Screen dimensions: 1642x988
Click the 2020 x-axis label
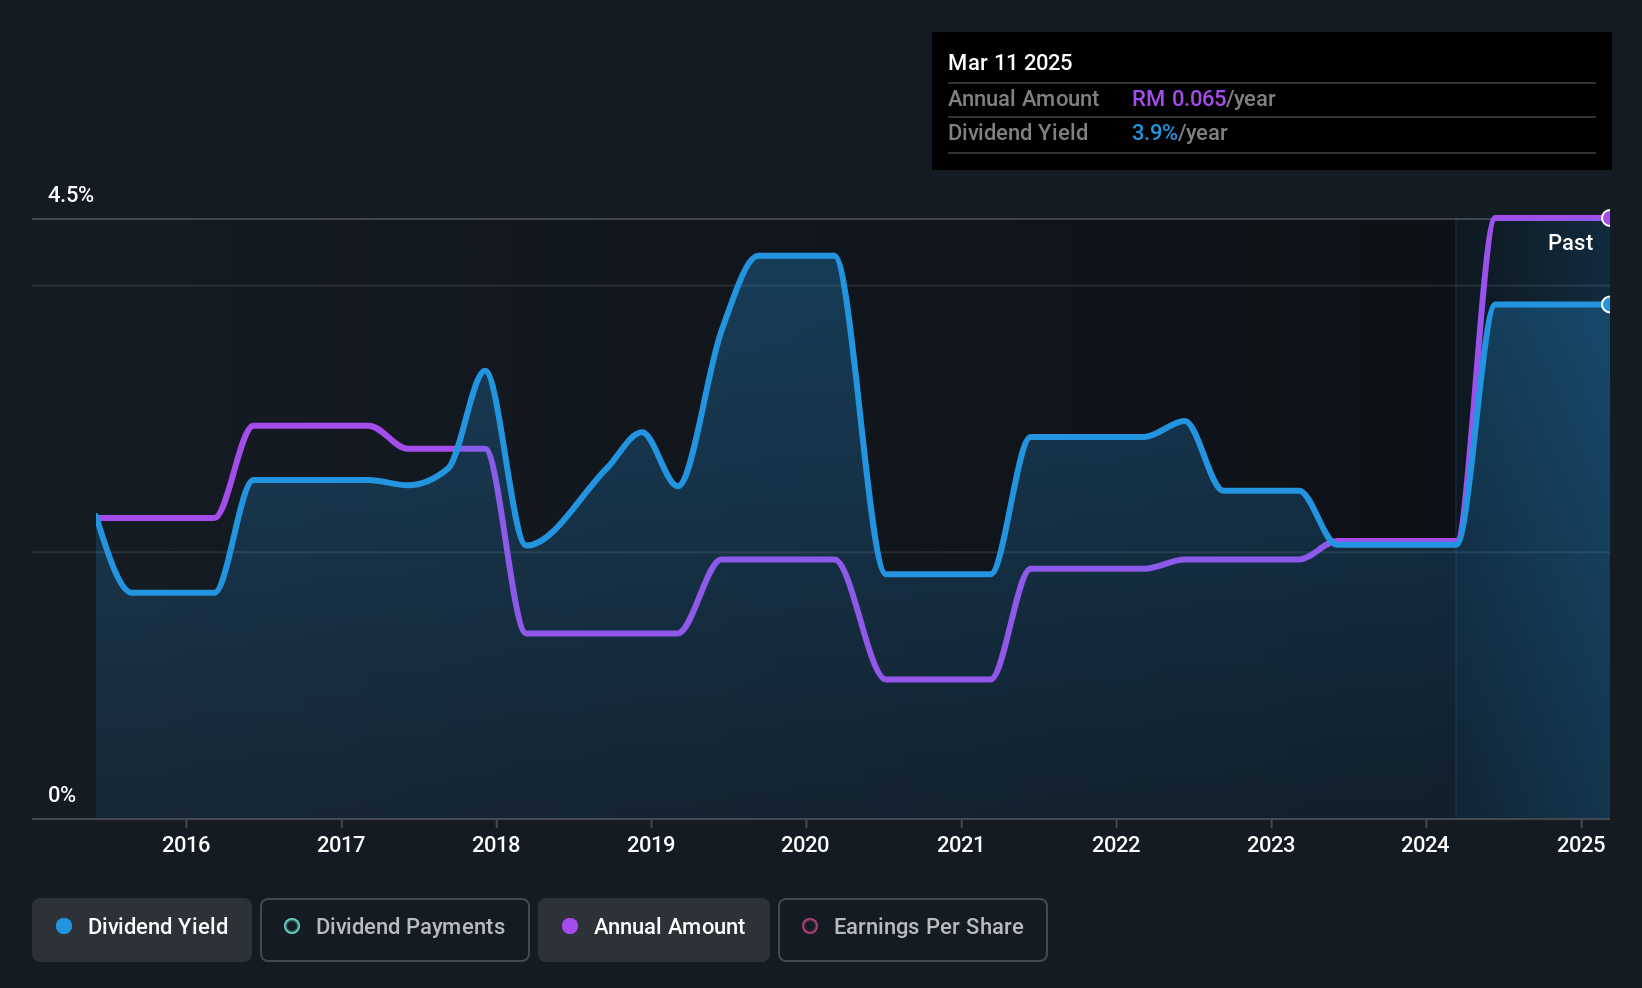pos(805,845)
